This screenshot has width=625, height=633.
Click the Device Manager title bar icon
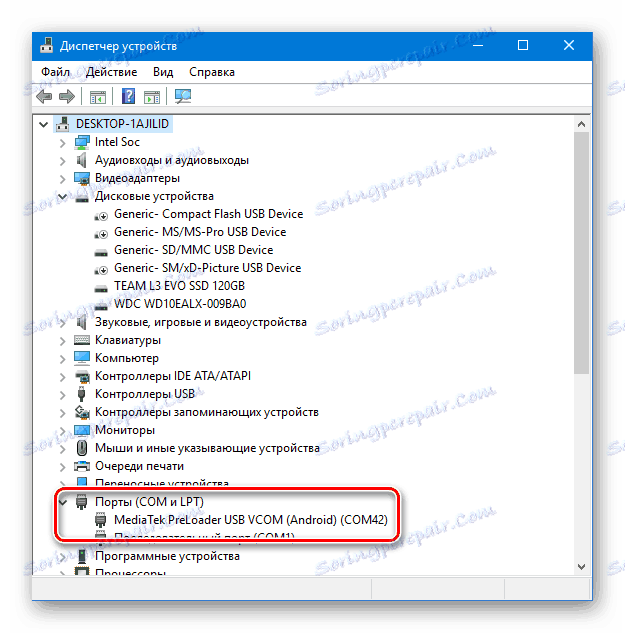click(47, 46)
